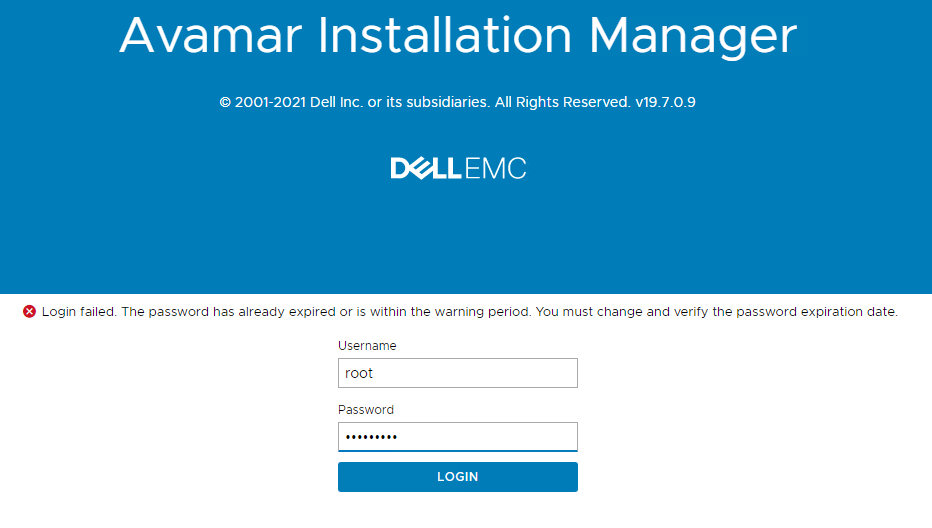Screen dimensions: 932x528
Task: Click "Dell Inc." in the copyright line
Action: point(339,102)
